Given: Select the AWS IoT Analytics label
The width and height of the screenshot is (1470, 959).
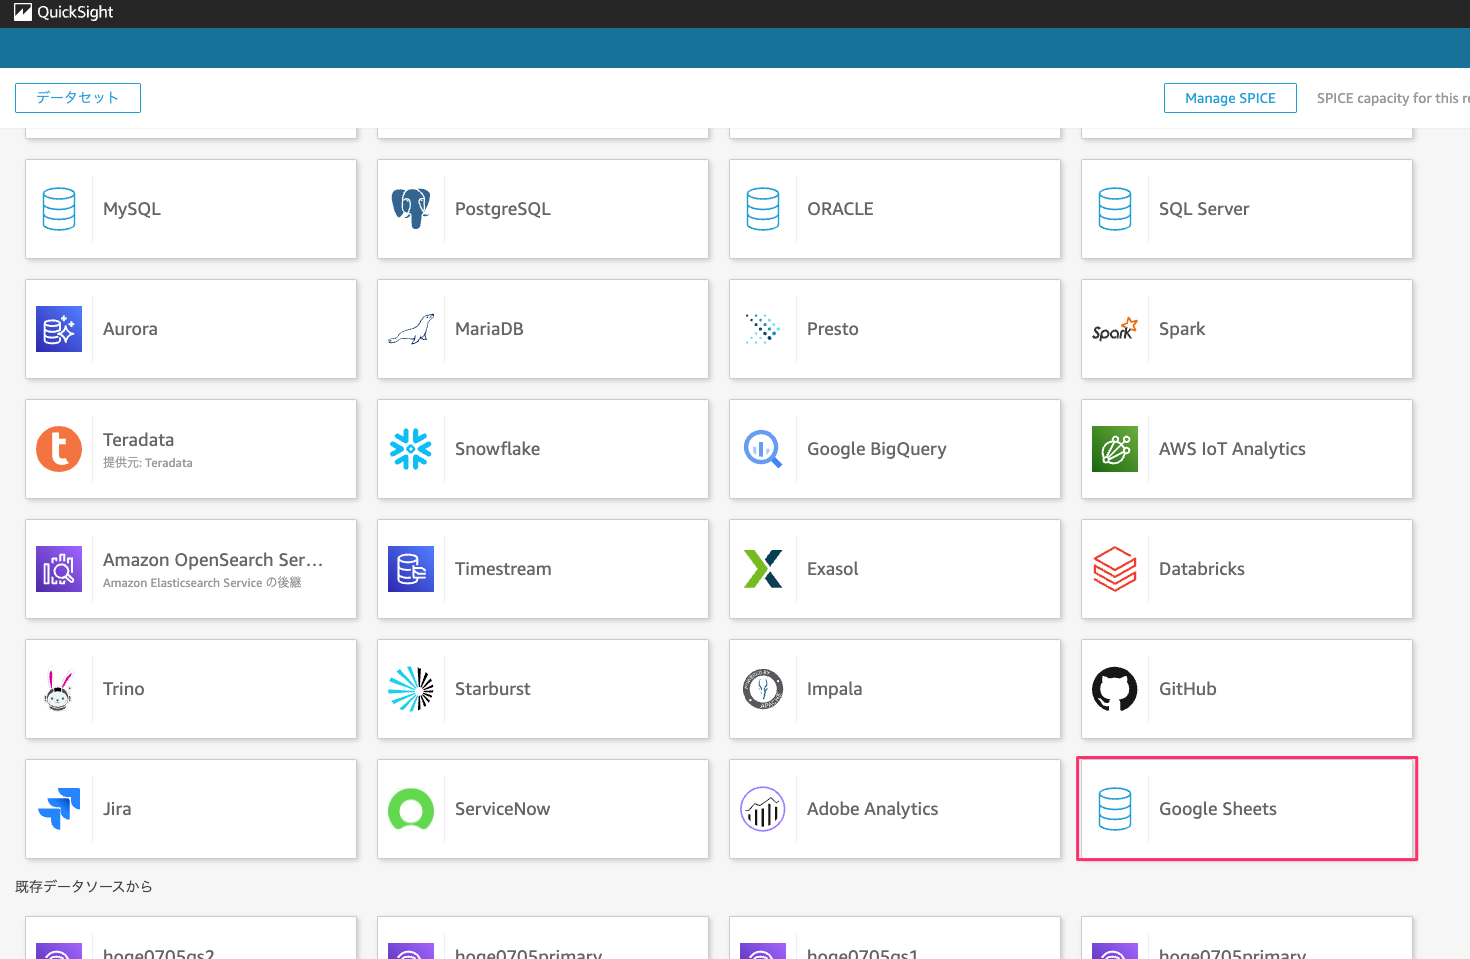Looking at the screenshot, I should point(1232,449).
